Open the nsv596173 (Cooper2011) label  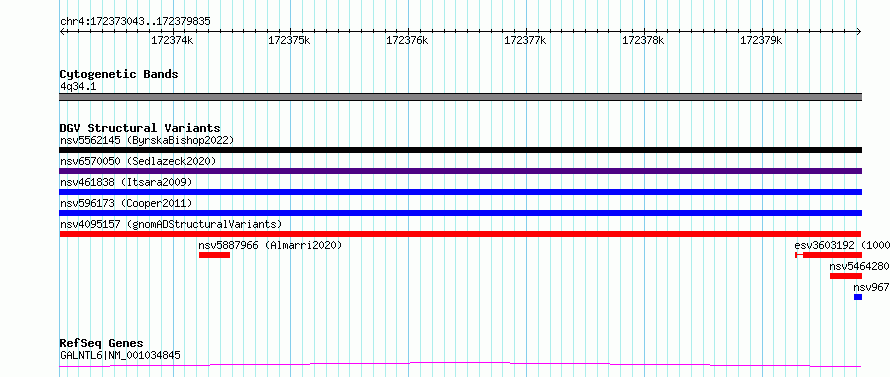coord(126,203)
